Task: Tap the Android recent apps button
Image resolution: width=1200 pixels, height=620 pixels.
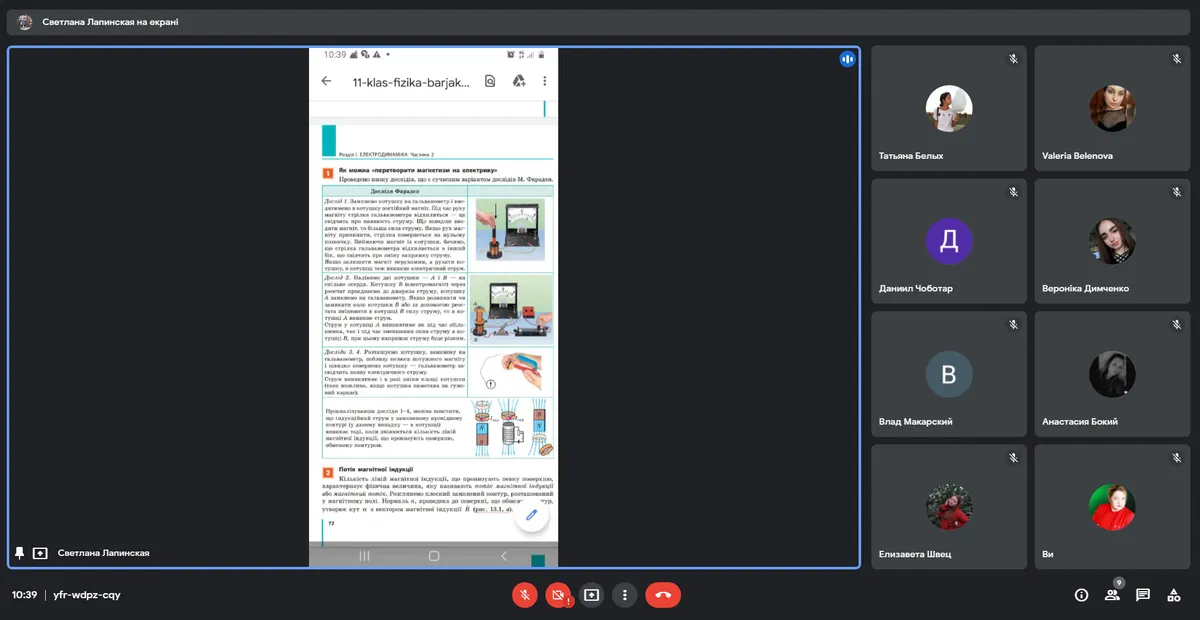Action: pyautogui.click(x=364, y=556)
